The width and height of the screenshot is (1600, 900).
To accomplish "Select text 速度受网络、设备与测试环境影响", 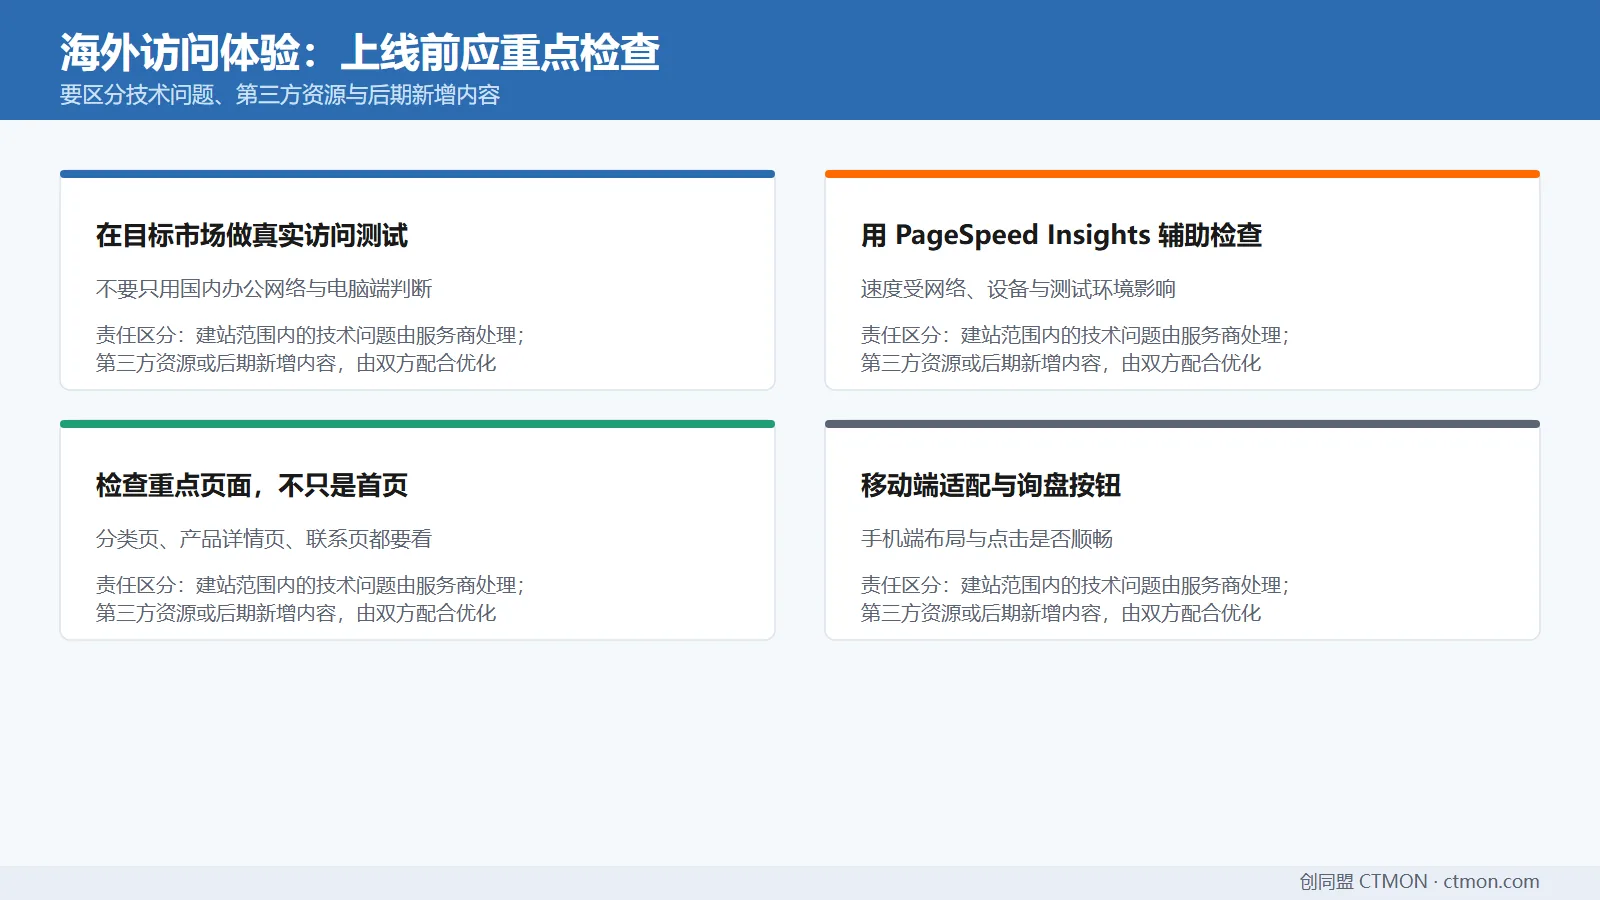I will tap(1018, 289).
